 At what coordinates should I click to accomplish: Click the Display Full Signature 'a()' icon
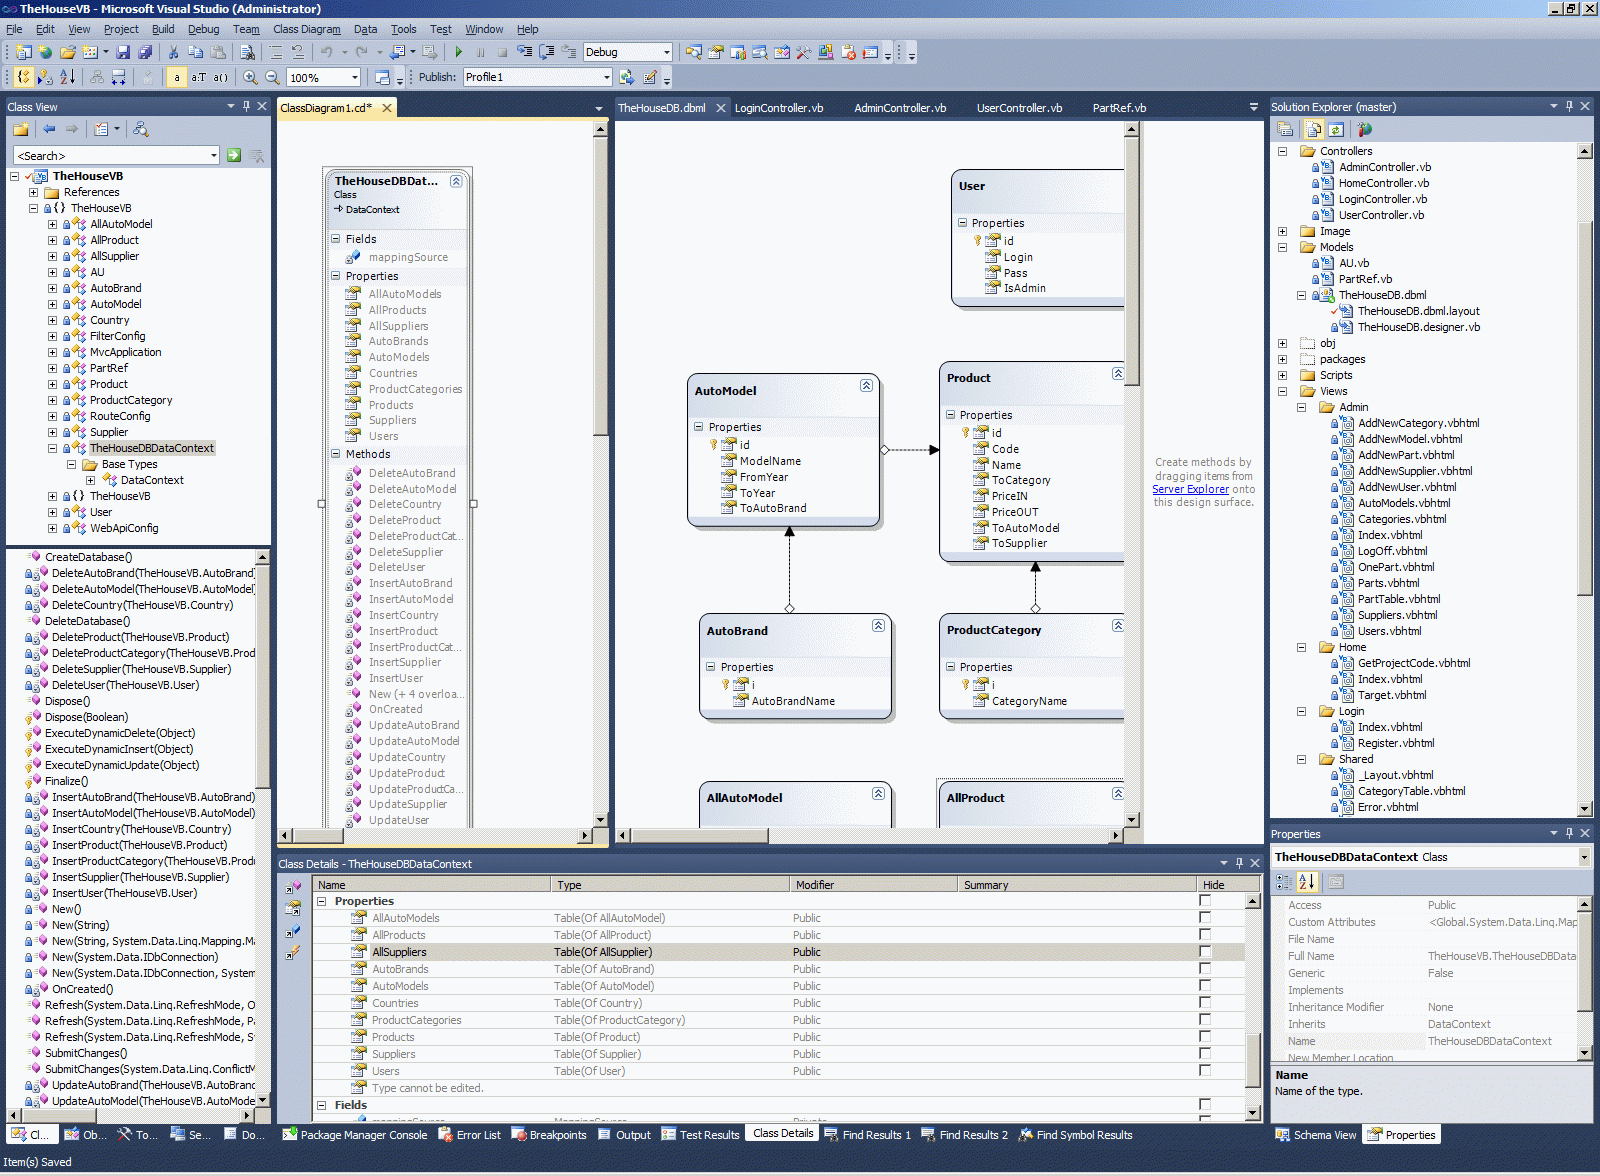[221, 77]
